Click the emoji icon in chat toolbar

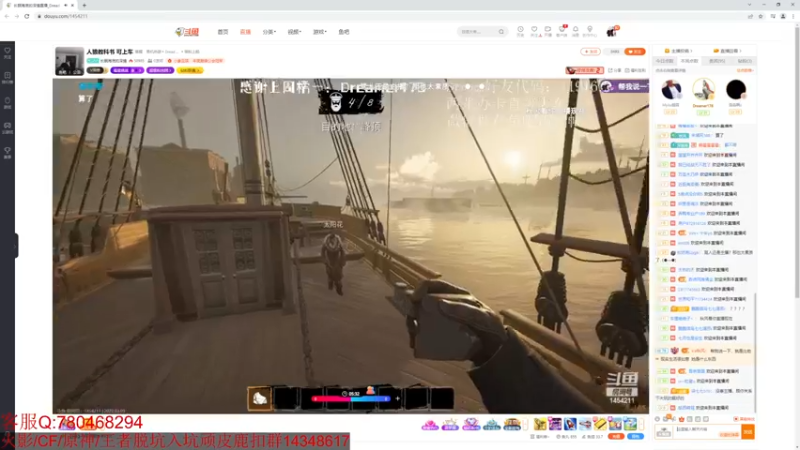click(x=658, y=419)
